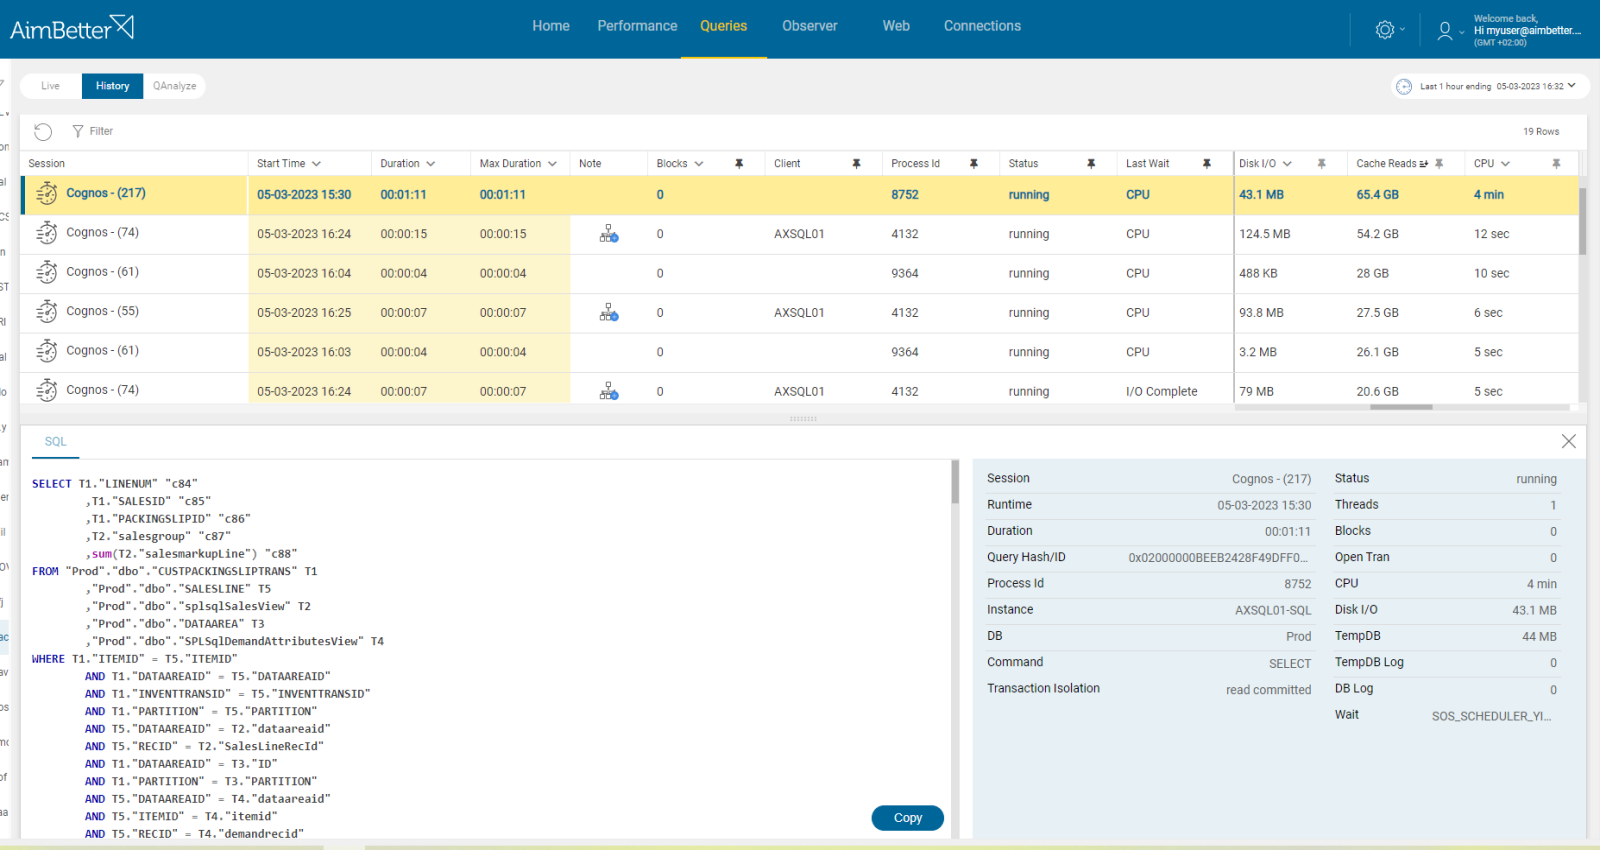Click the 19 Rows counter
Screen dimensions: 1600x850
(1541, 131)
